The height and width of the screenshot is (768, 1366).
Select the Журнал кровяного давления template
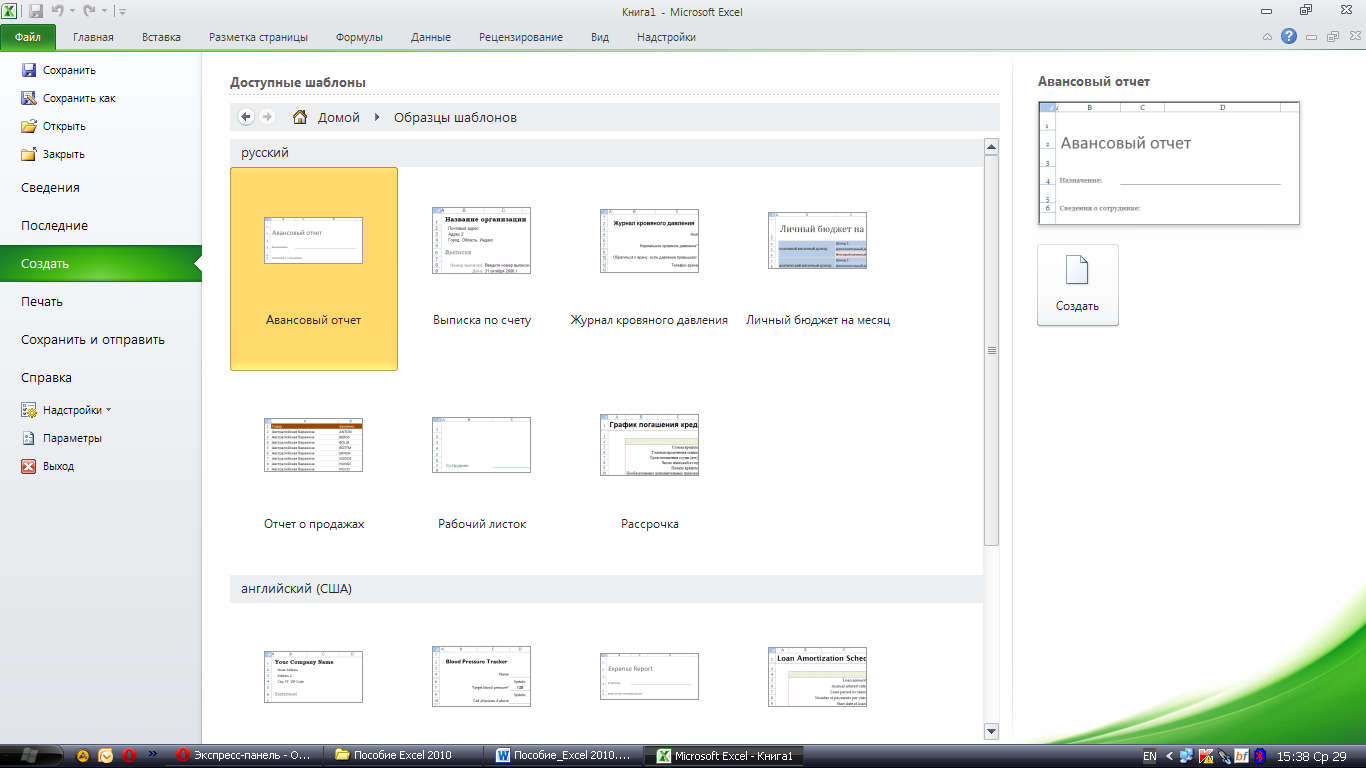[x=649, y=269]
